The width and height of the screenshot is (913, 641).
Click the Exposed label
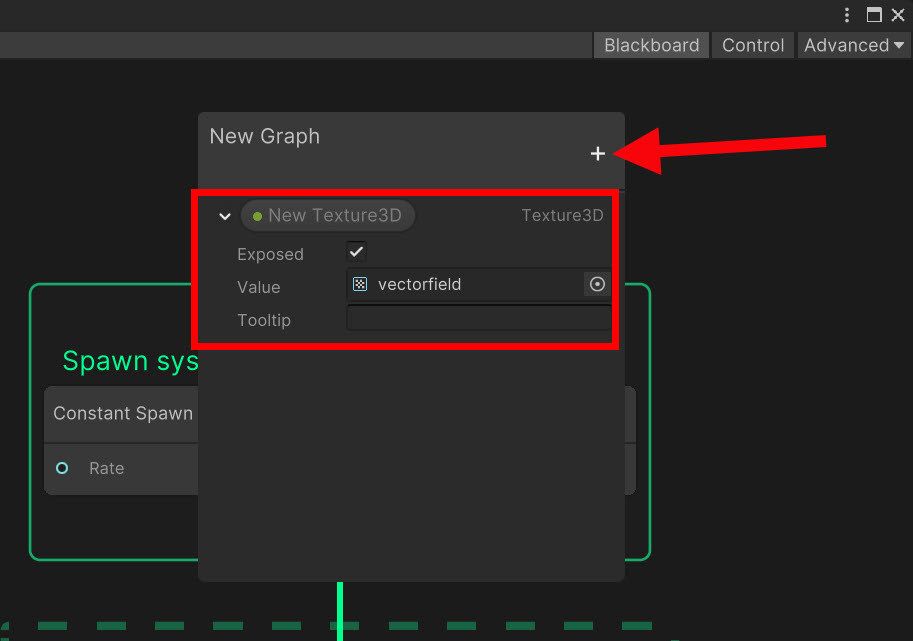[x=270, y=254]
